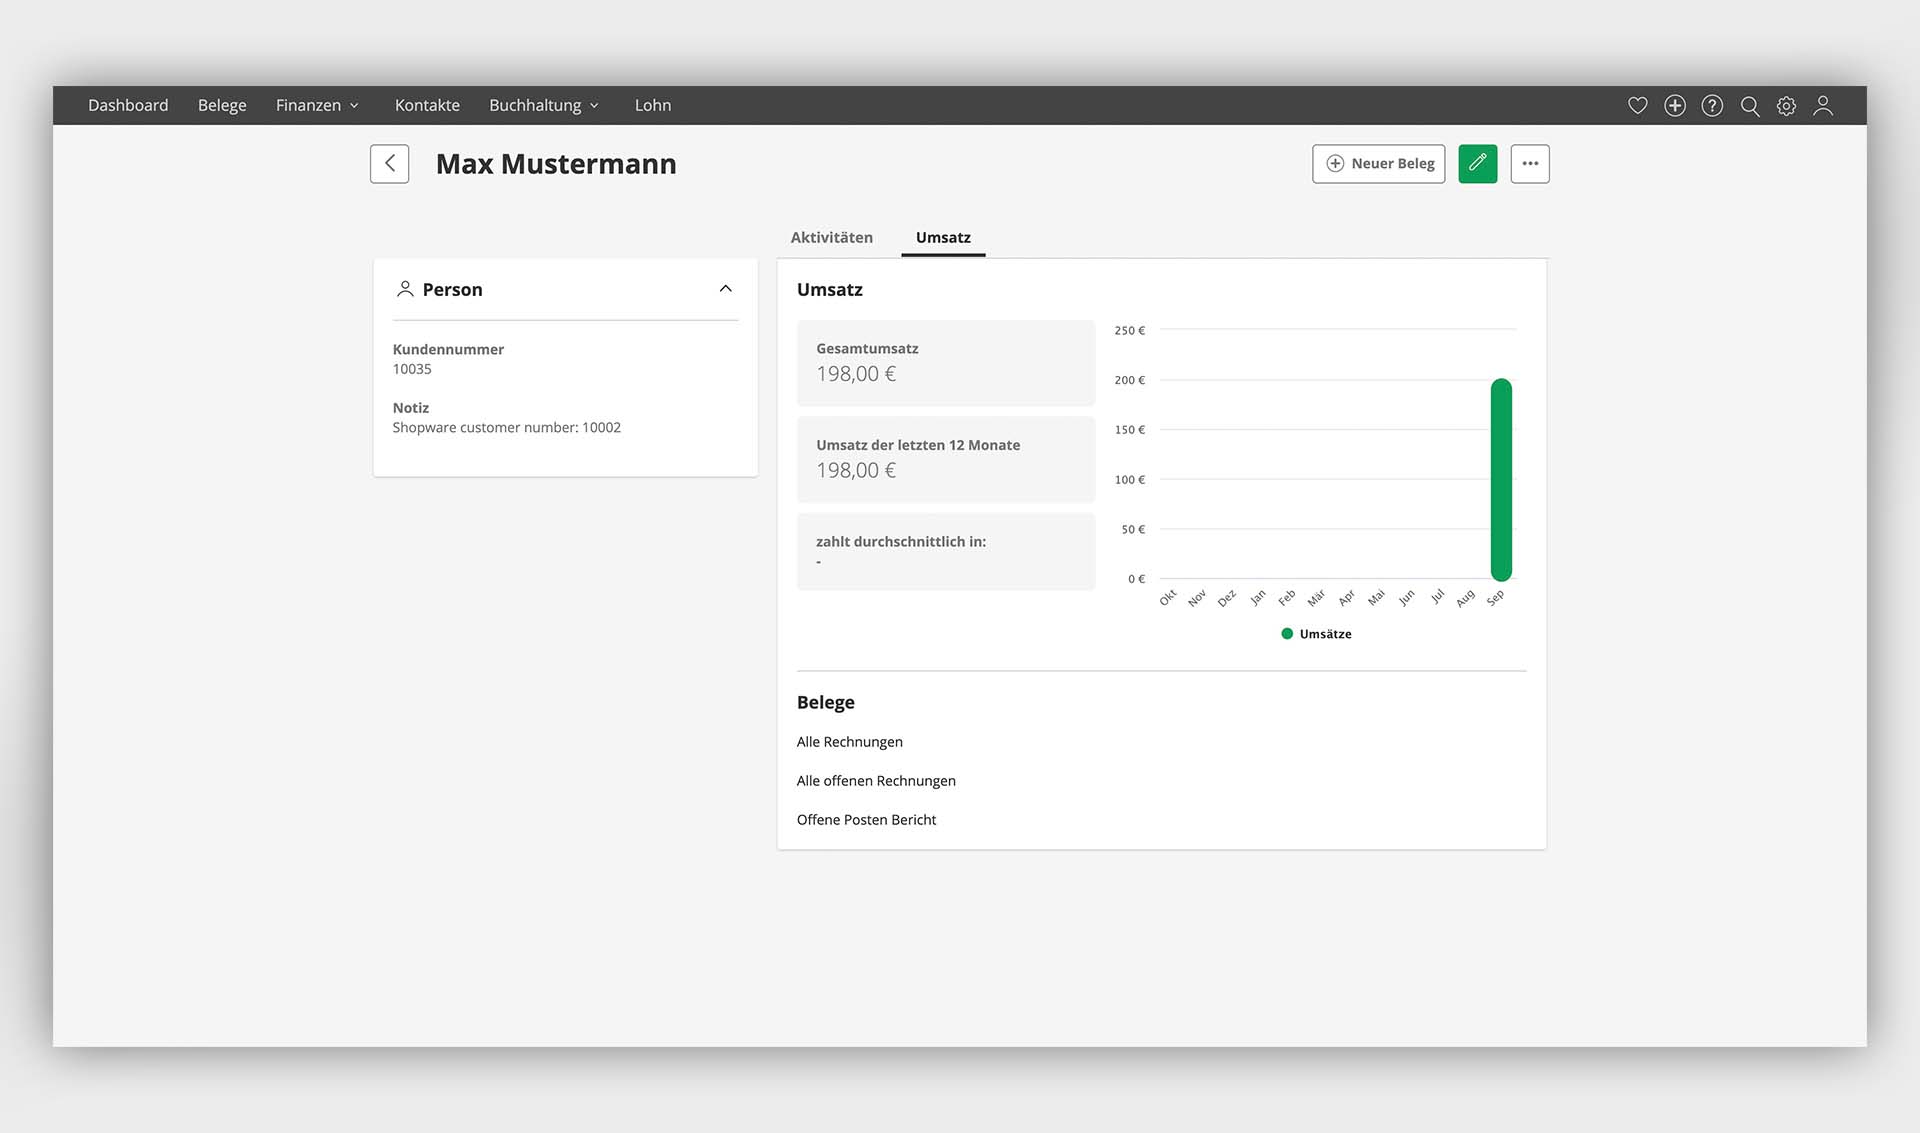Viewport: 1920px width, 1133px height.
Task: Click customer number 10035
Action: click(412, 369)
